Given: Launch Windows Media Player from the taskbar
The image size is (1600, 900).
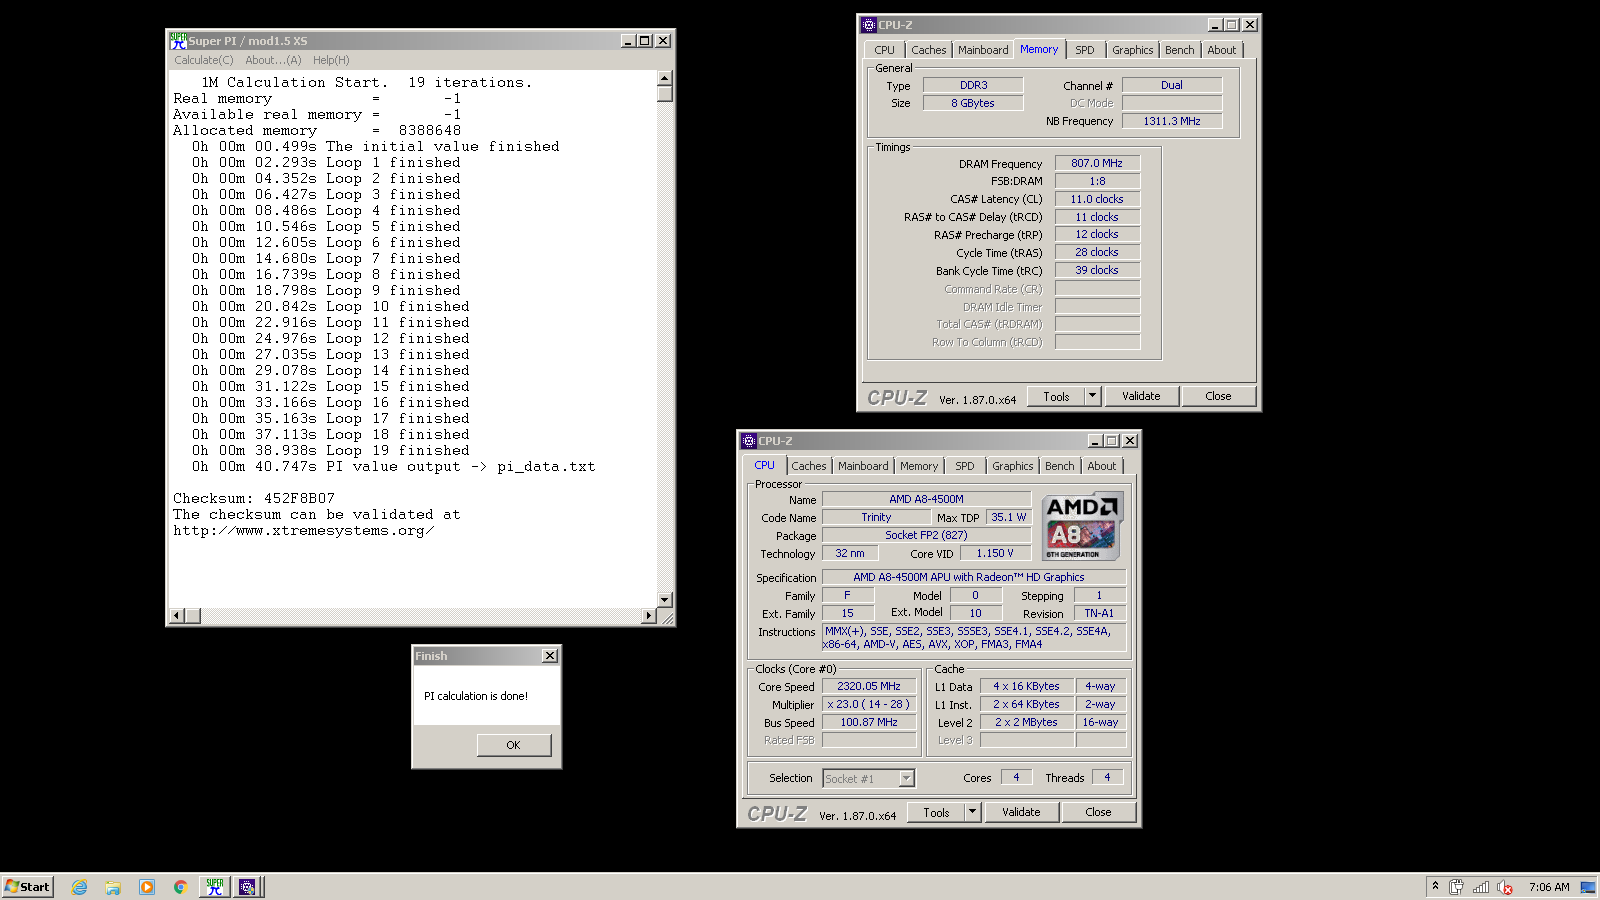Looking at the screenshot, I should coord(147,887).
